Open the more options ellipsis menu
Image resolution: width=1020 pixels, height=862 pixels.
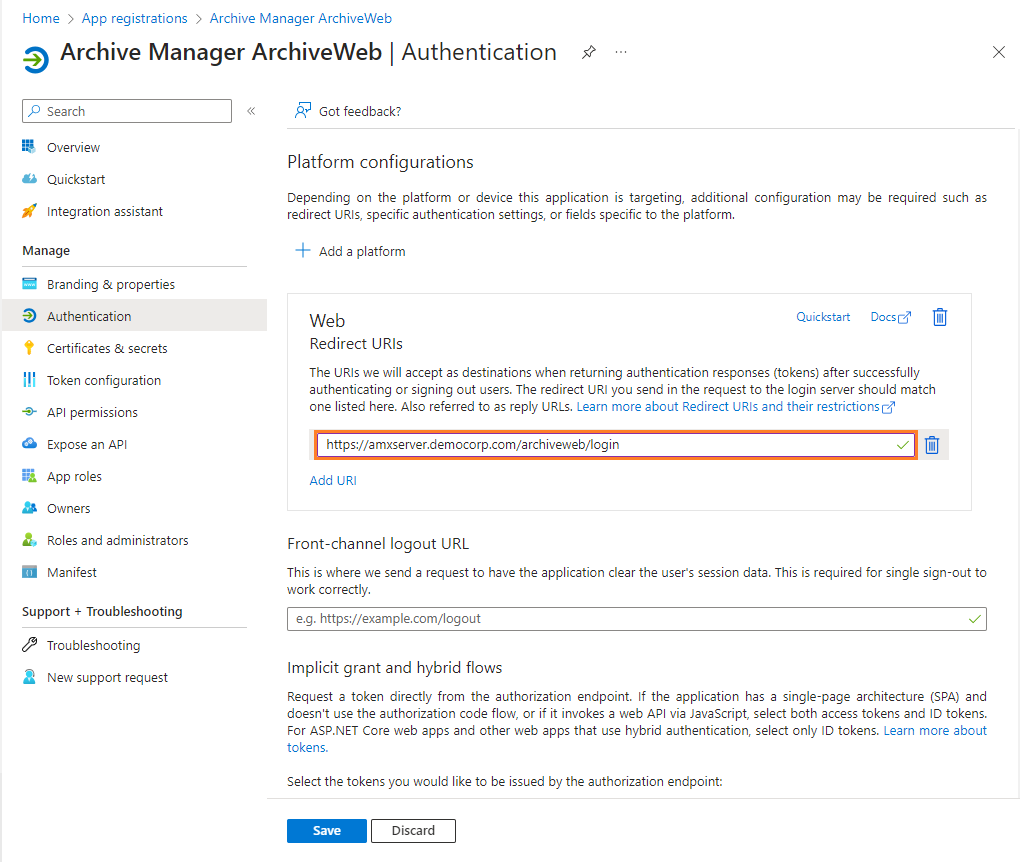pyautogui.click(x=621, y=52)
